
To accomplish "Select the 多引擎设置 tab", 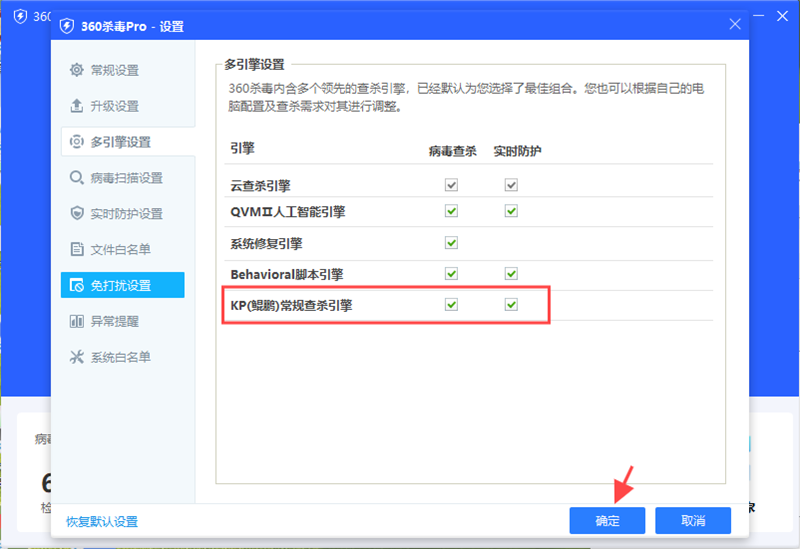I will tap(128, 142).
